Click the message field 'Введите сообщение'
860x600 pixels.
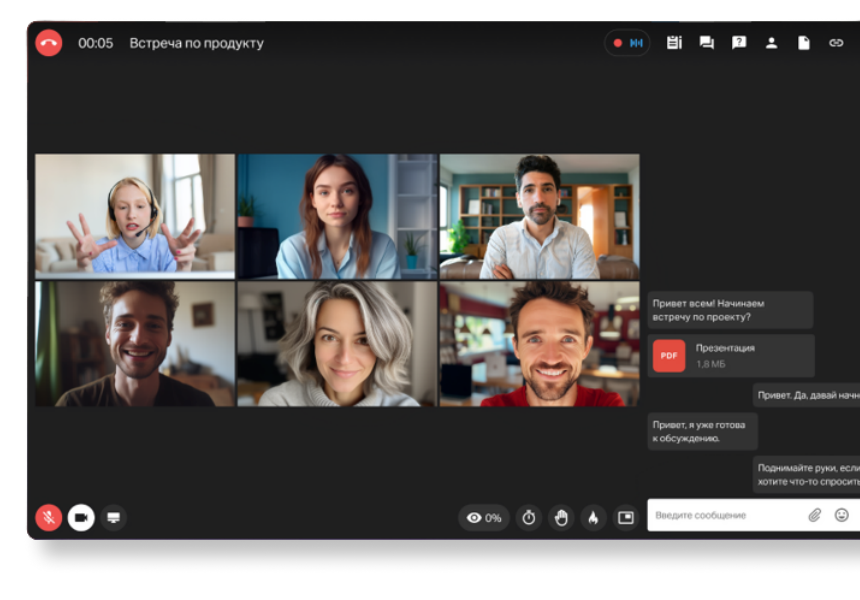pos(754,515)
